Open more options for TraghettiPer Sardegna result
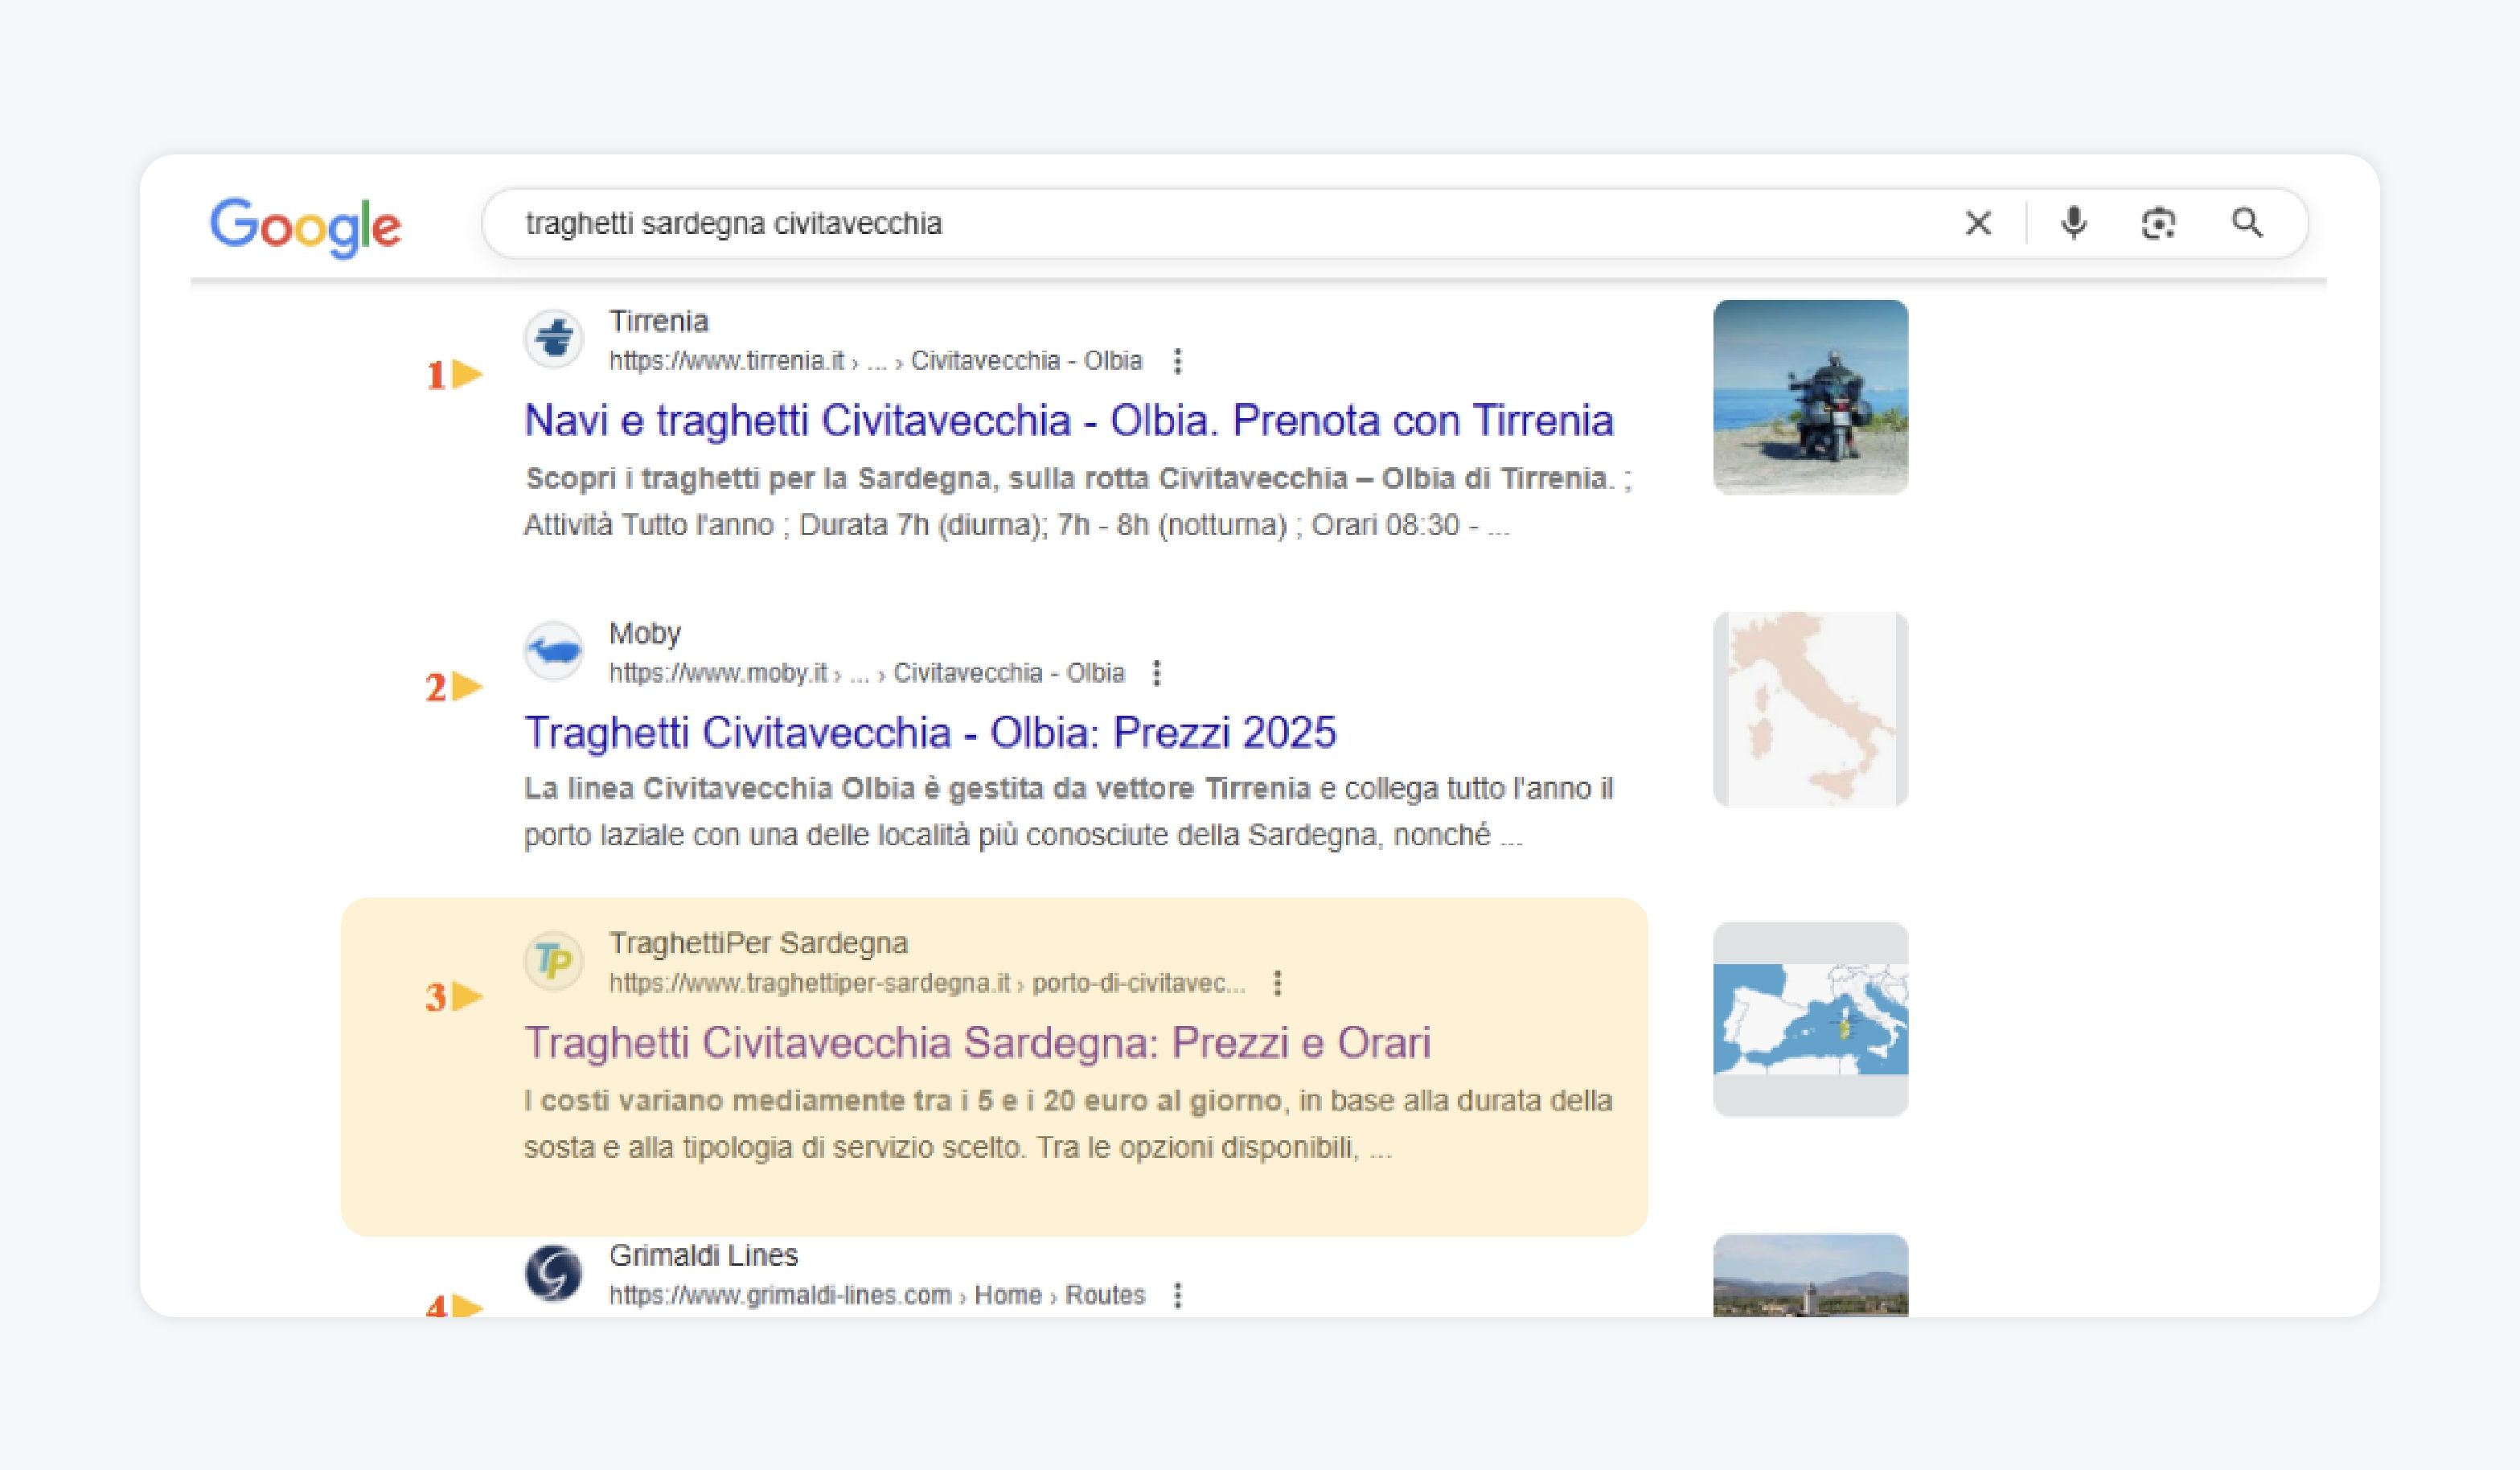This screenshot has height=1470, width=2520. (1277, 983)
